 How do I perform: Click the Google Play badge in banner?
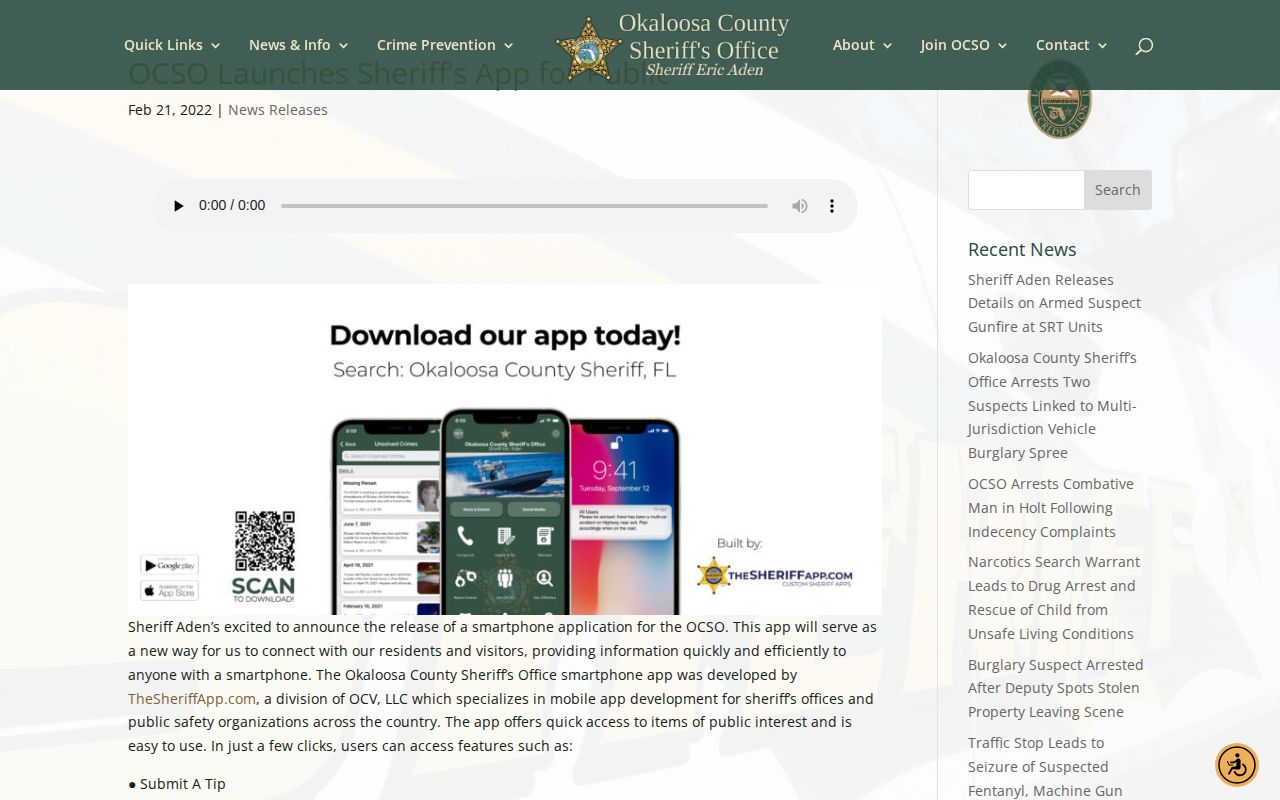169,565
